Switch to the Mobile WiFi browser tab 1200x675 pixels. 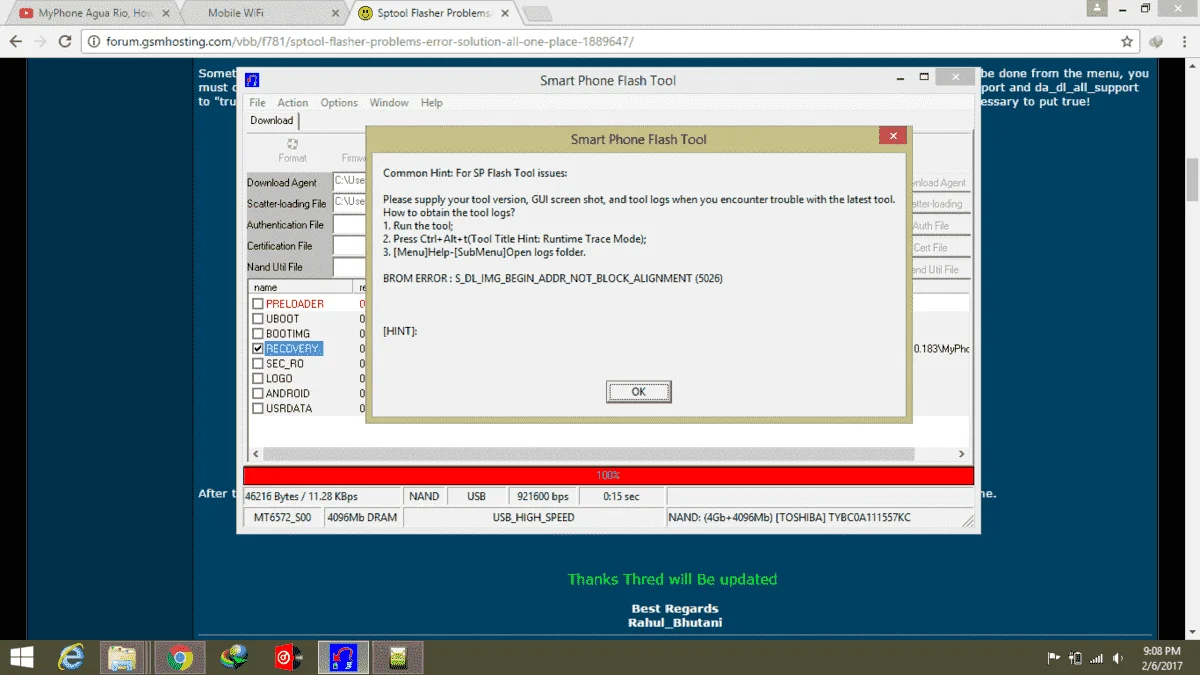(x=260, y=13)
